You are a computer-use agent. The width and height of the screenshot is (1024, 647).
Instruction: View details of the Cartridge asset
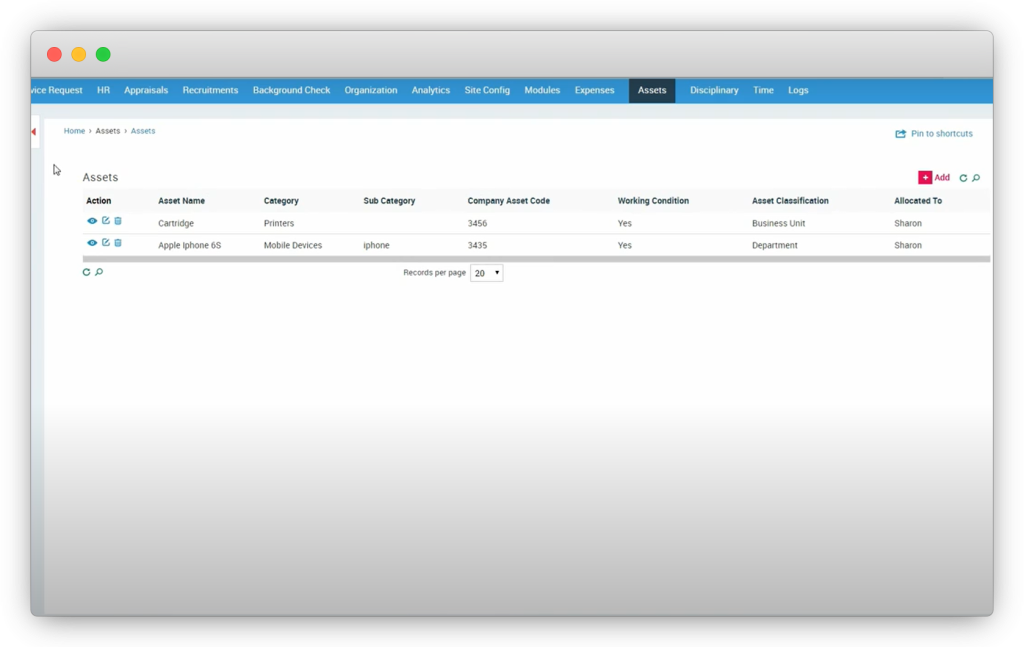tap(92, 221)
